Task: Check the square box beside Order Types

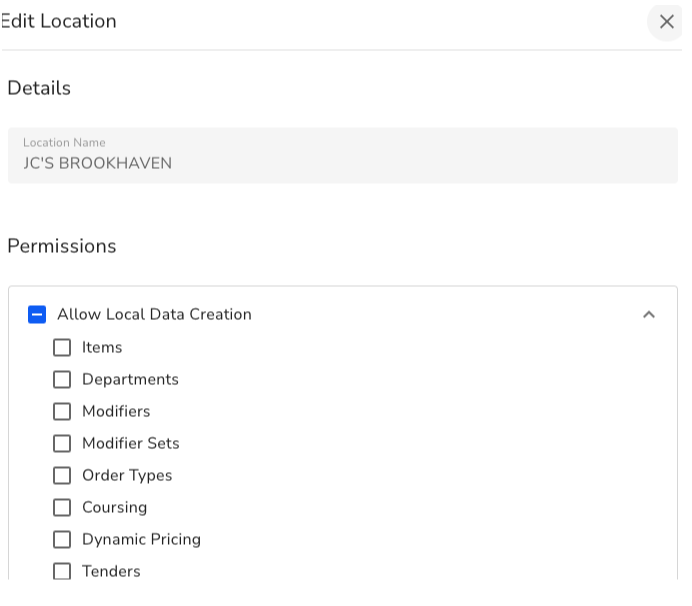Action: [x=62, y=476]
